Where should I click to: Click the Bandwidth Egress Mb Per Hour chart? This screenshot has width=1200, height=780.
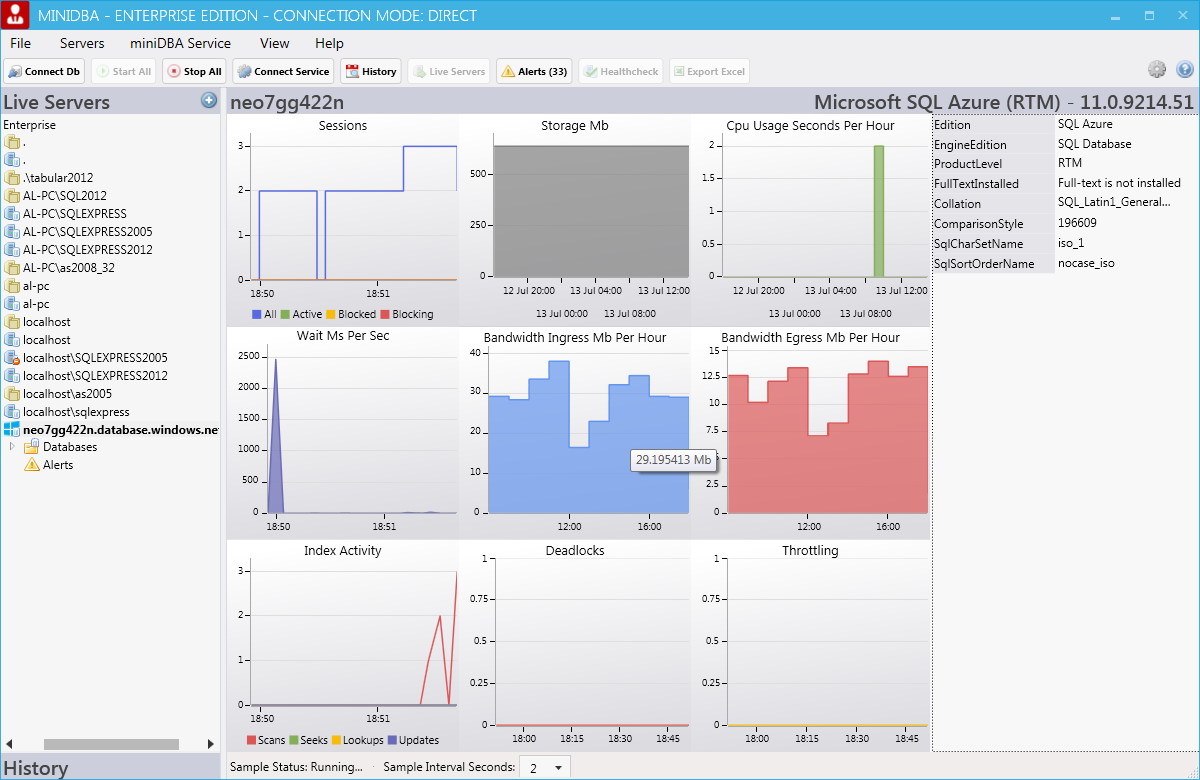click(x=810, y=432)
